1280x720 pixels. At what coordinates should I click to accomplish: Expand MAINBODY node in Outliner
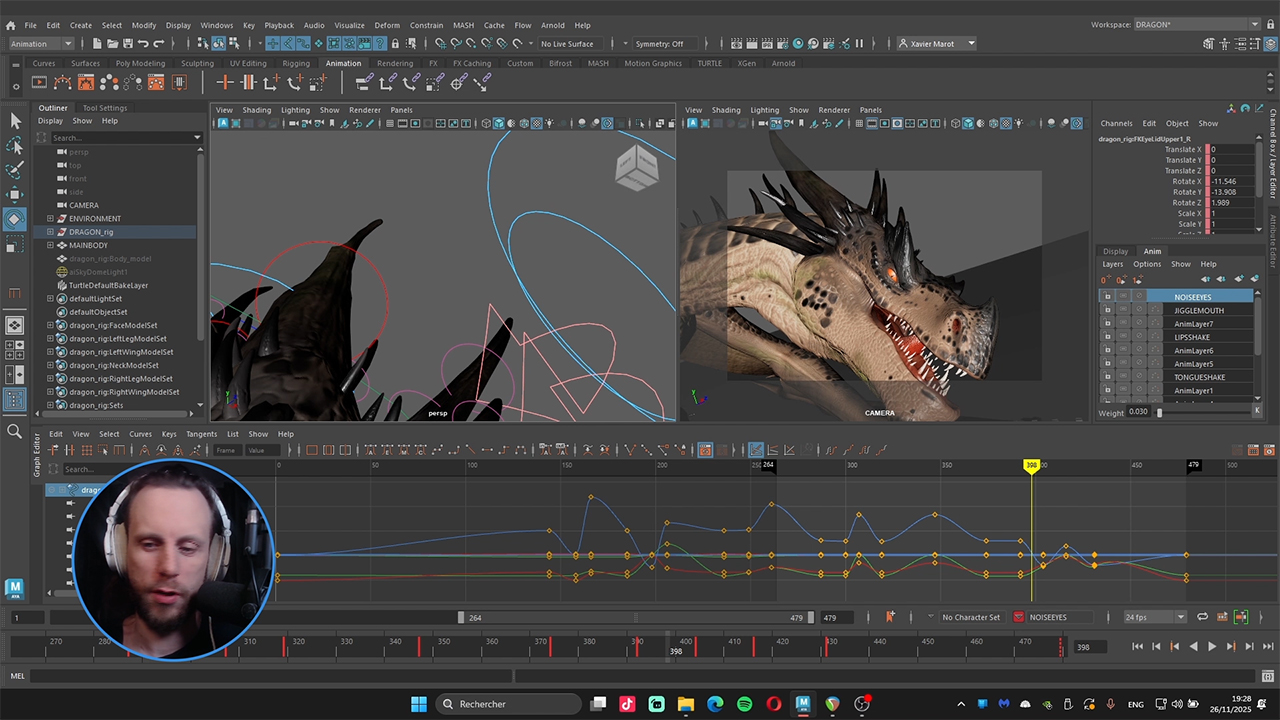pyautogui.click(x=50, y=245)
